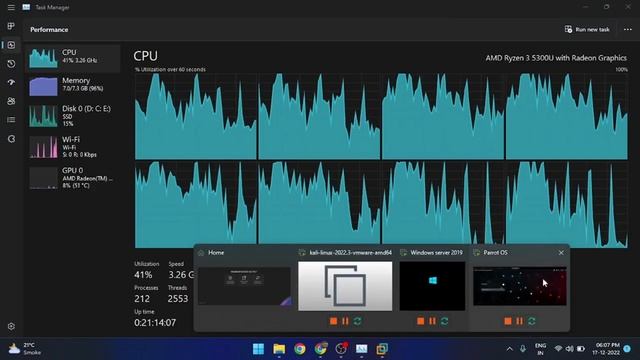Click the Home tab title in preview
The width and height of the screenshot is (640, 360).
(216, 253)
